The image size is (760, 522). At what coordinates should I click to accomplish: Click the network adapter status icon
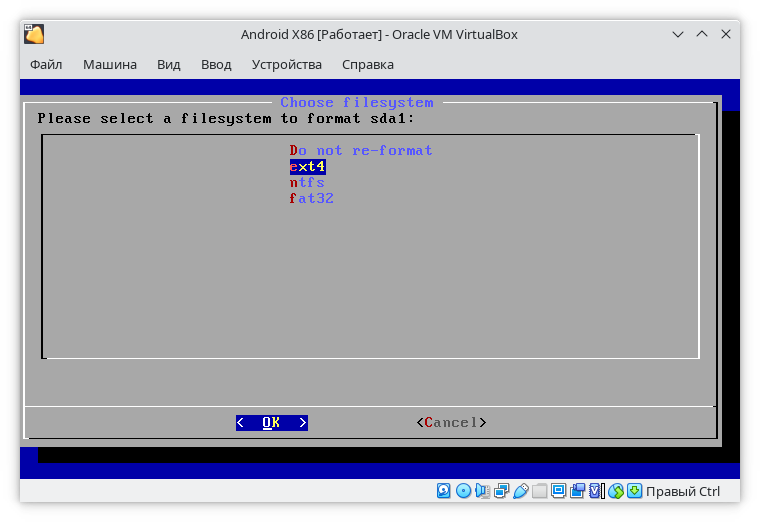[501, 491]
